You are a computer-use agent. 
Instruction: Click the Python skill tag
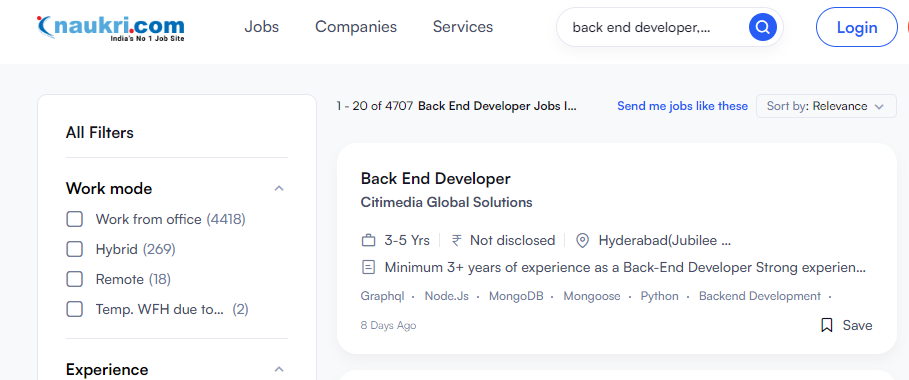[x=659, y=296]
